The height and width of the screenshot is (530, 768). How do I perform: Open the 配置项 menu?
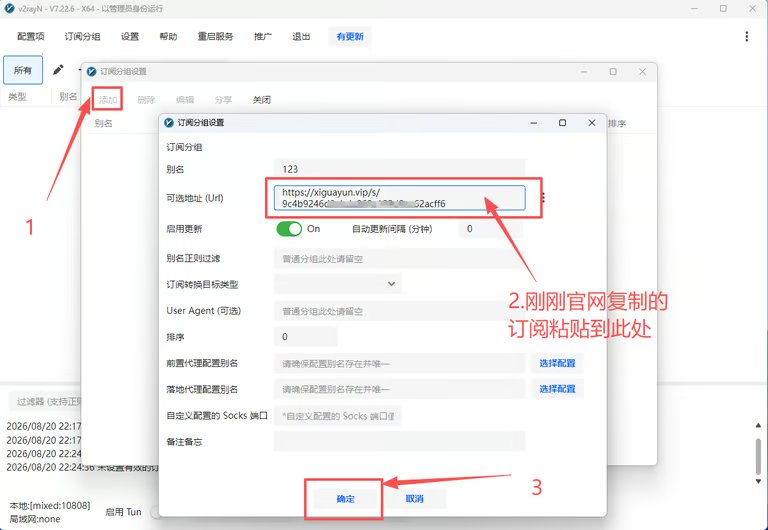[30, 36]
